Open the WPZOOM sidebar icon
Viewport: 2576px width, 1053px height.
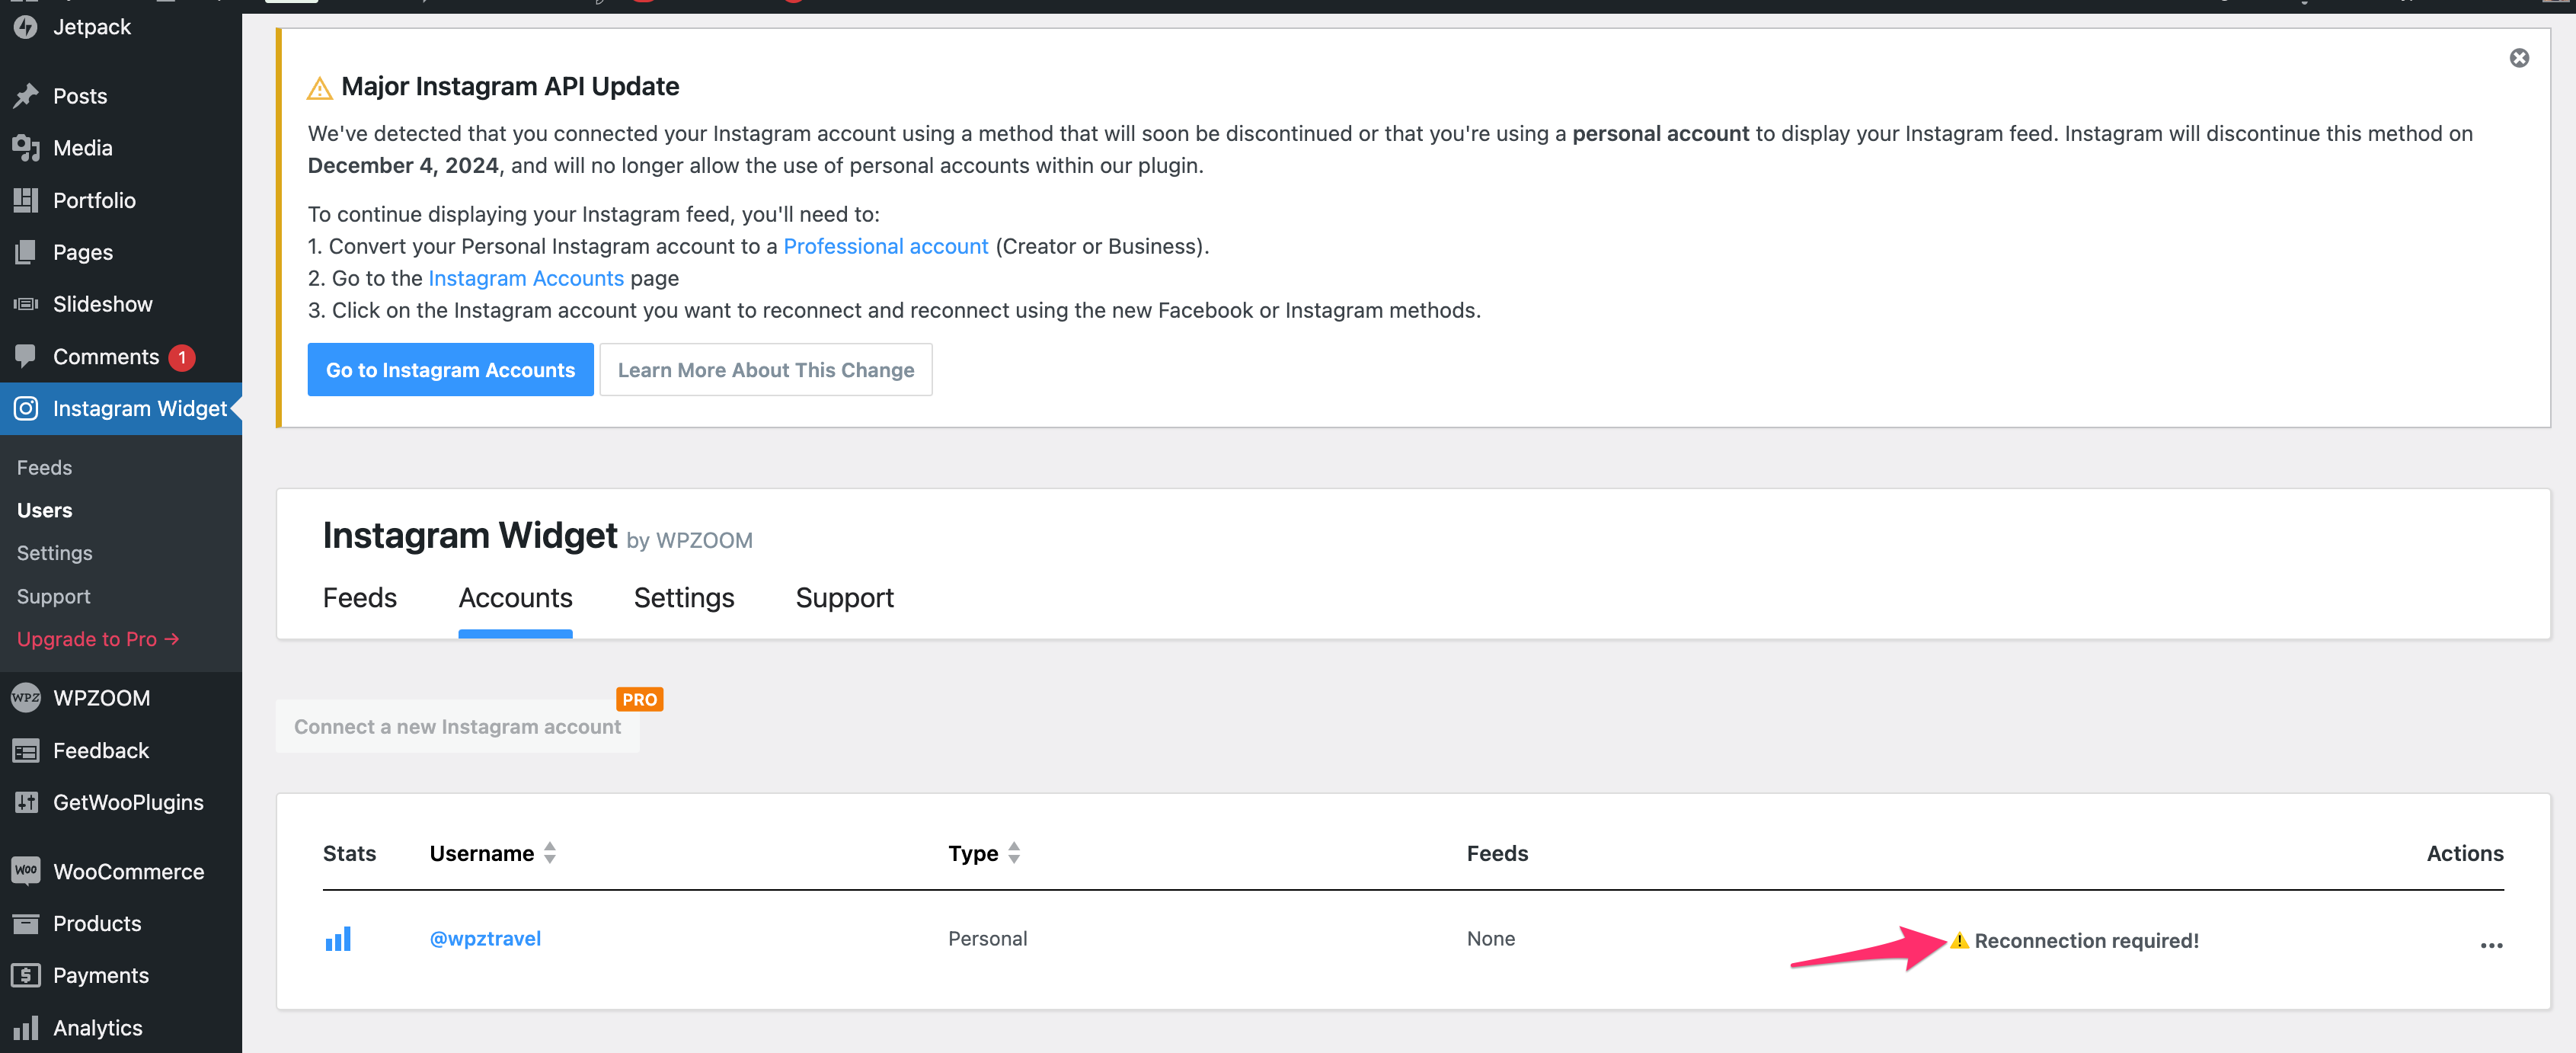26,698
